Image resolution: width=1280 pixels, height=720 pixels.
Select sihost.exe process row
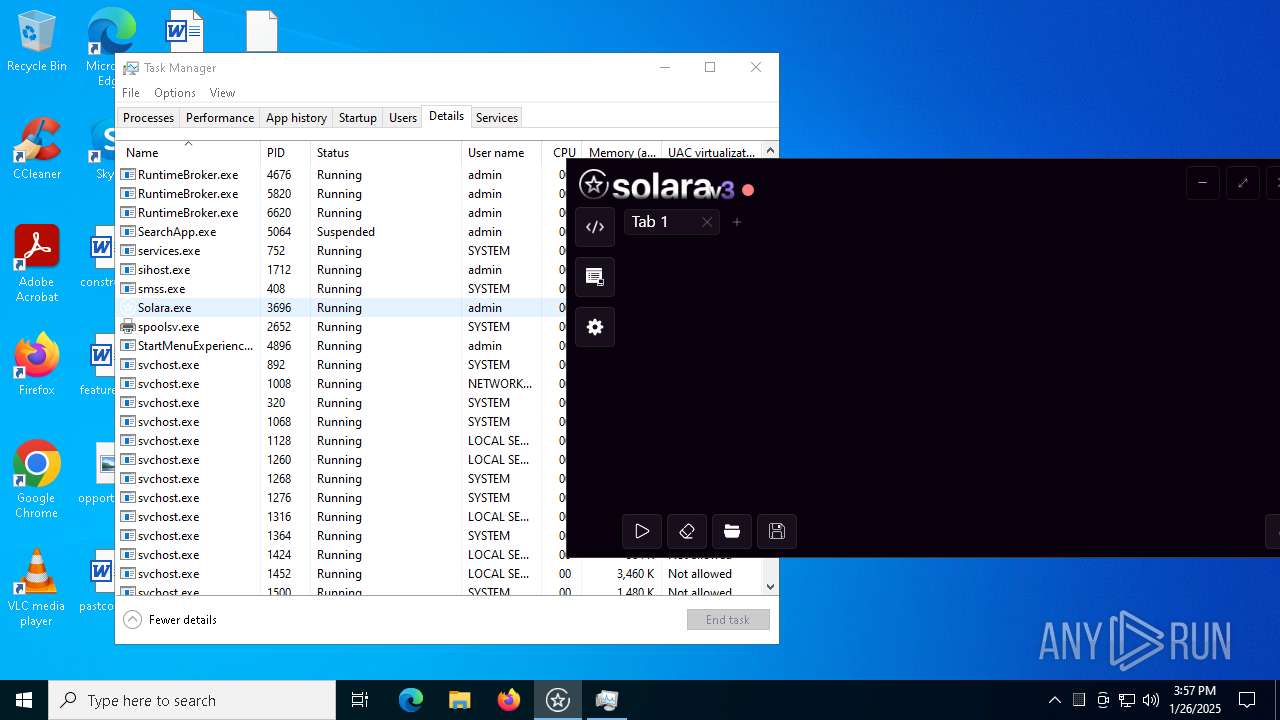pos(342,270)
